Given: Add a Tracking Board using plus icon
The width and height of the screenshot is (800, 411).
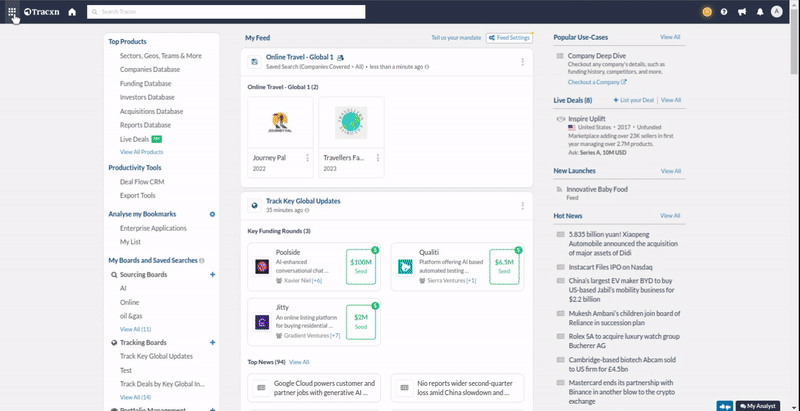Looking at the screenshot, I should click(212, 343).
